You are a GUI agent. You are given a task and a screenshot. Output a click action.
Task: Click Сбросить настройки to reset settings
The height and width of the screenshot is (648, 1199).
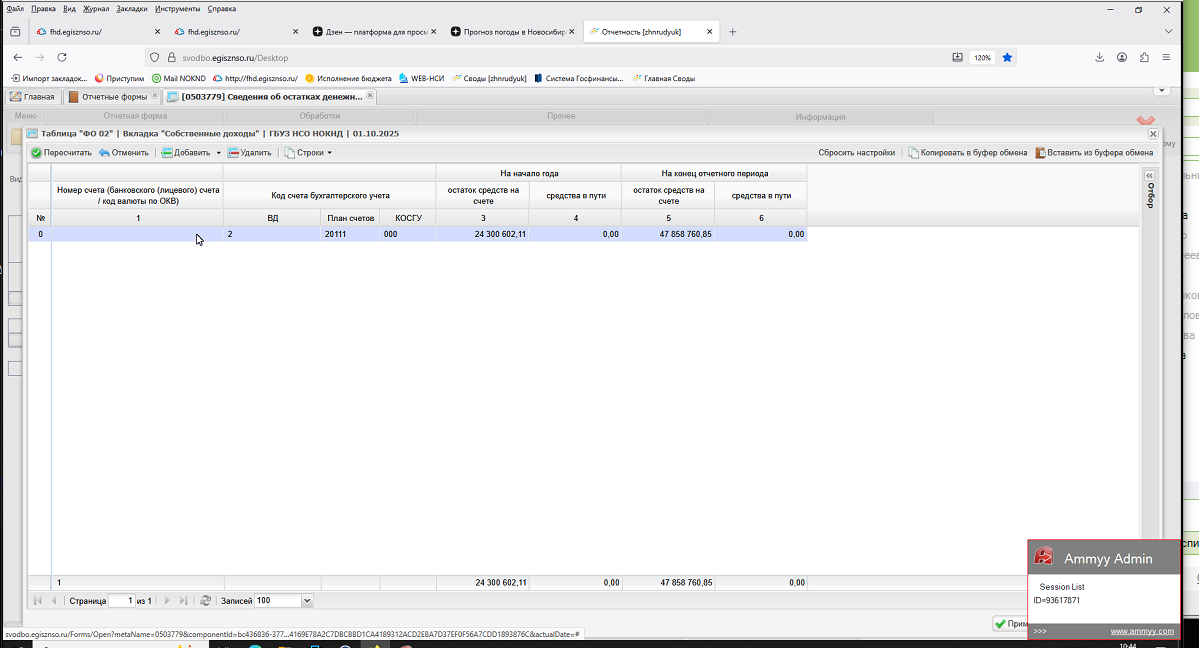[x=856, y=153]
